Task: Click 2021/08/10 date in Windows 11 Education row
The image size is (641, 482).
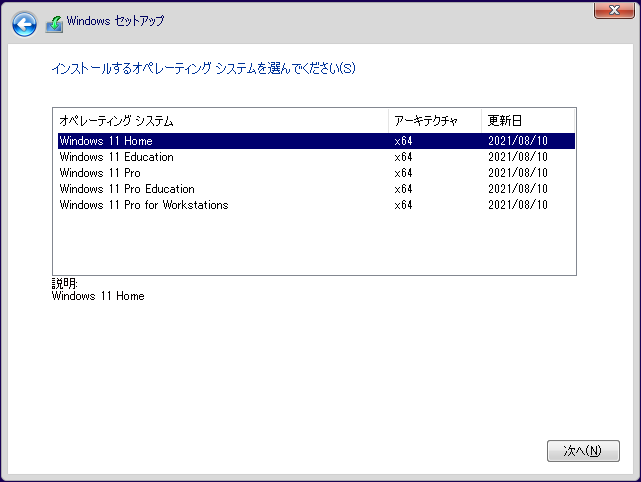Action: click(x=518, y=157)
